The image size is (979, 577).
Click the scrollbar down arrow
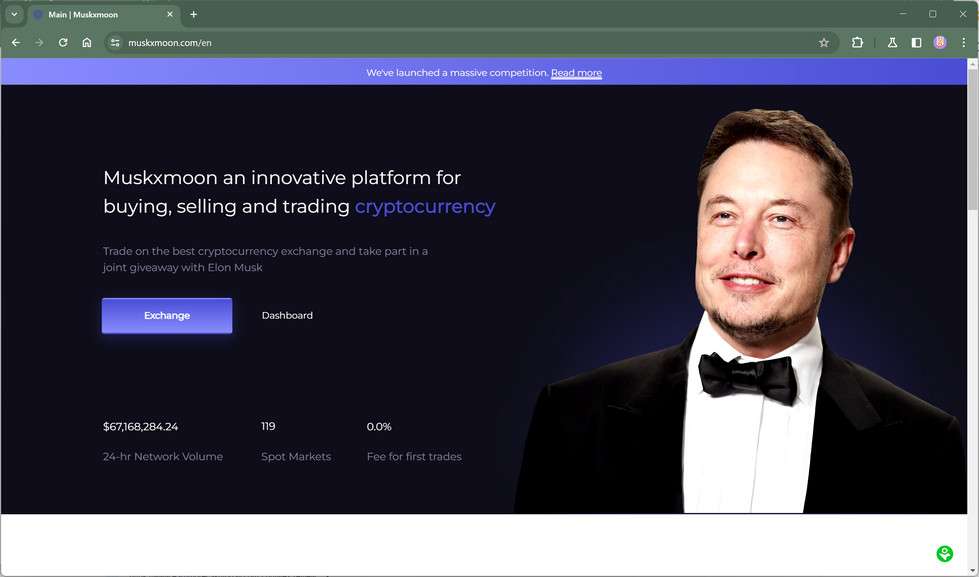pyautogui.click(x=973, y=571)
